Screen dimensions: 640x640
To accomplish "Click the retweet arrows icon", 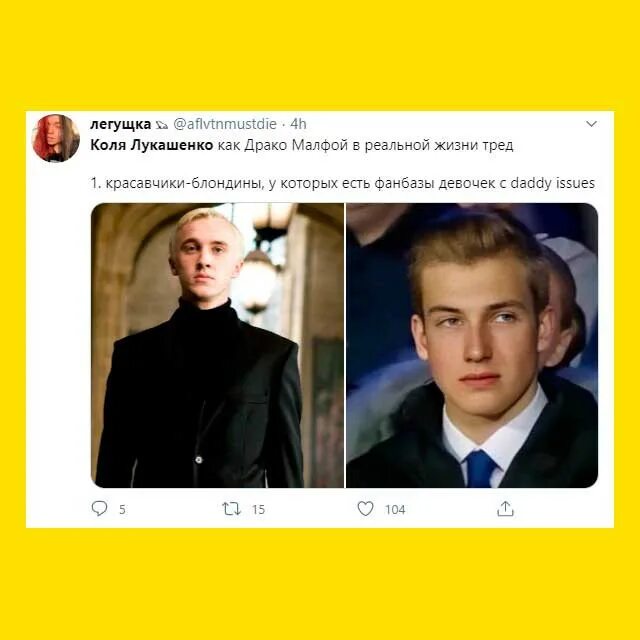I will 231,509.
